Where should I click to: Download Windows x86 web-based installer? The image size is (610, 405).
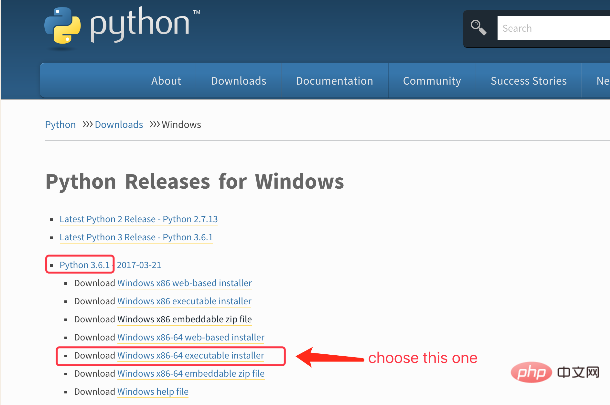coord(184,283)
